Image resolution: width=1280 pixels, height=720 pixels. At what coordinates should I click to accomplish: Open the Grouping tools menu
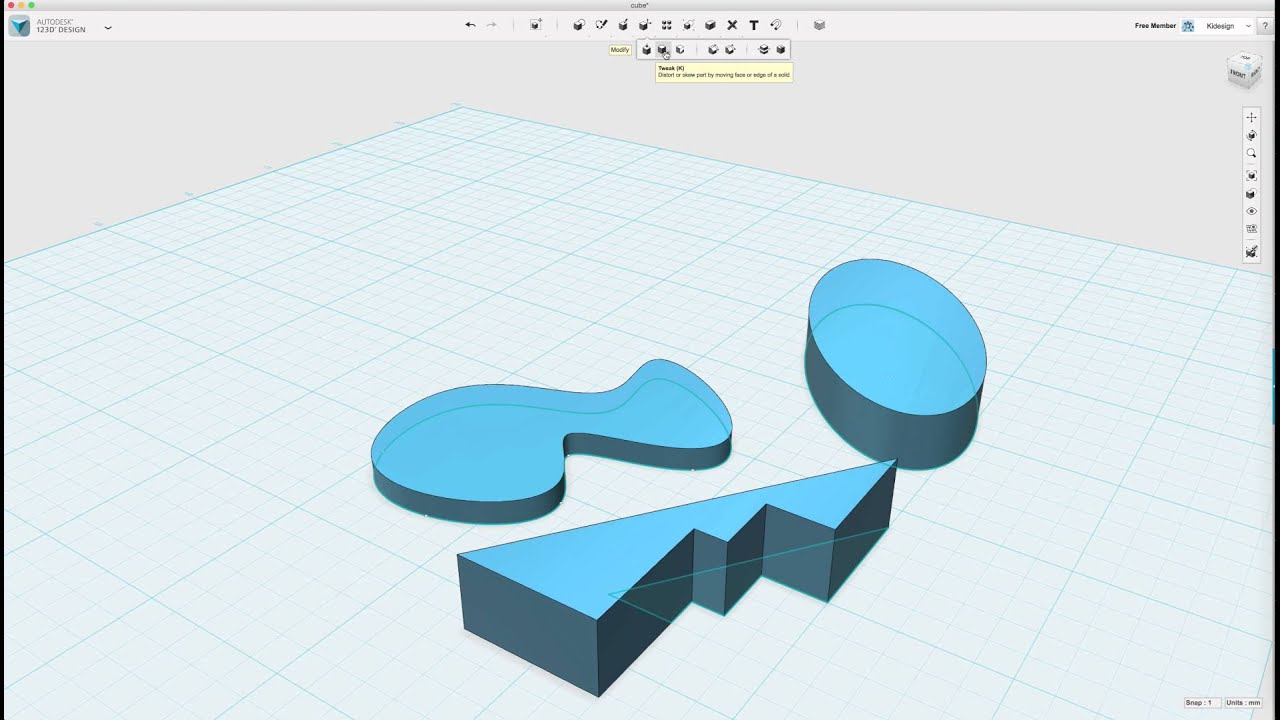click(x=688, y=25)
